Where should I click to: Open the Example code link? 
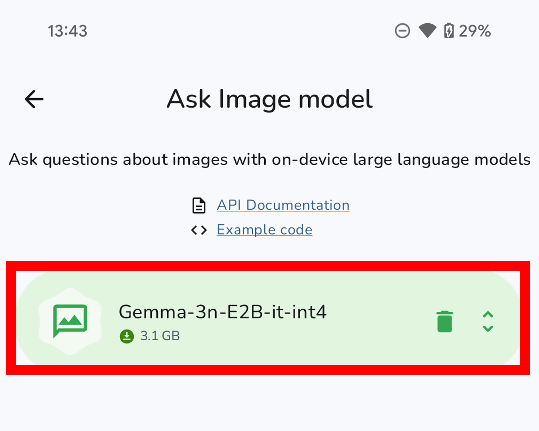coord(264,230)
